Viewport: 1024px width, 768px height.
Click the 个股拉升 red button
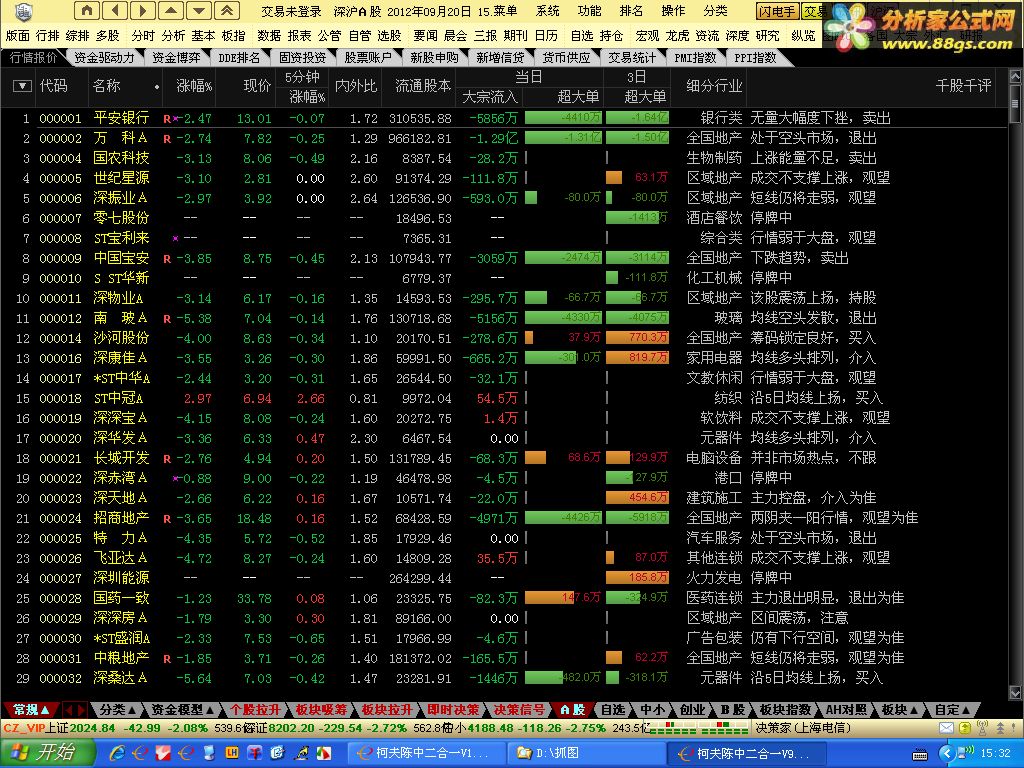(255, 709)
